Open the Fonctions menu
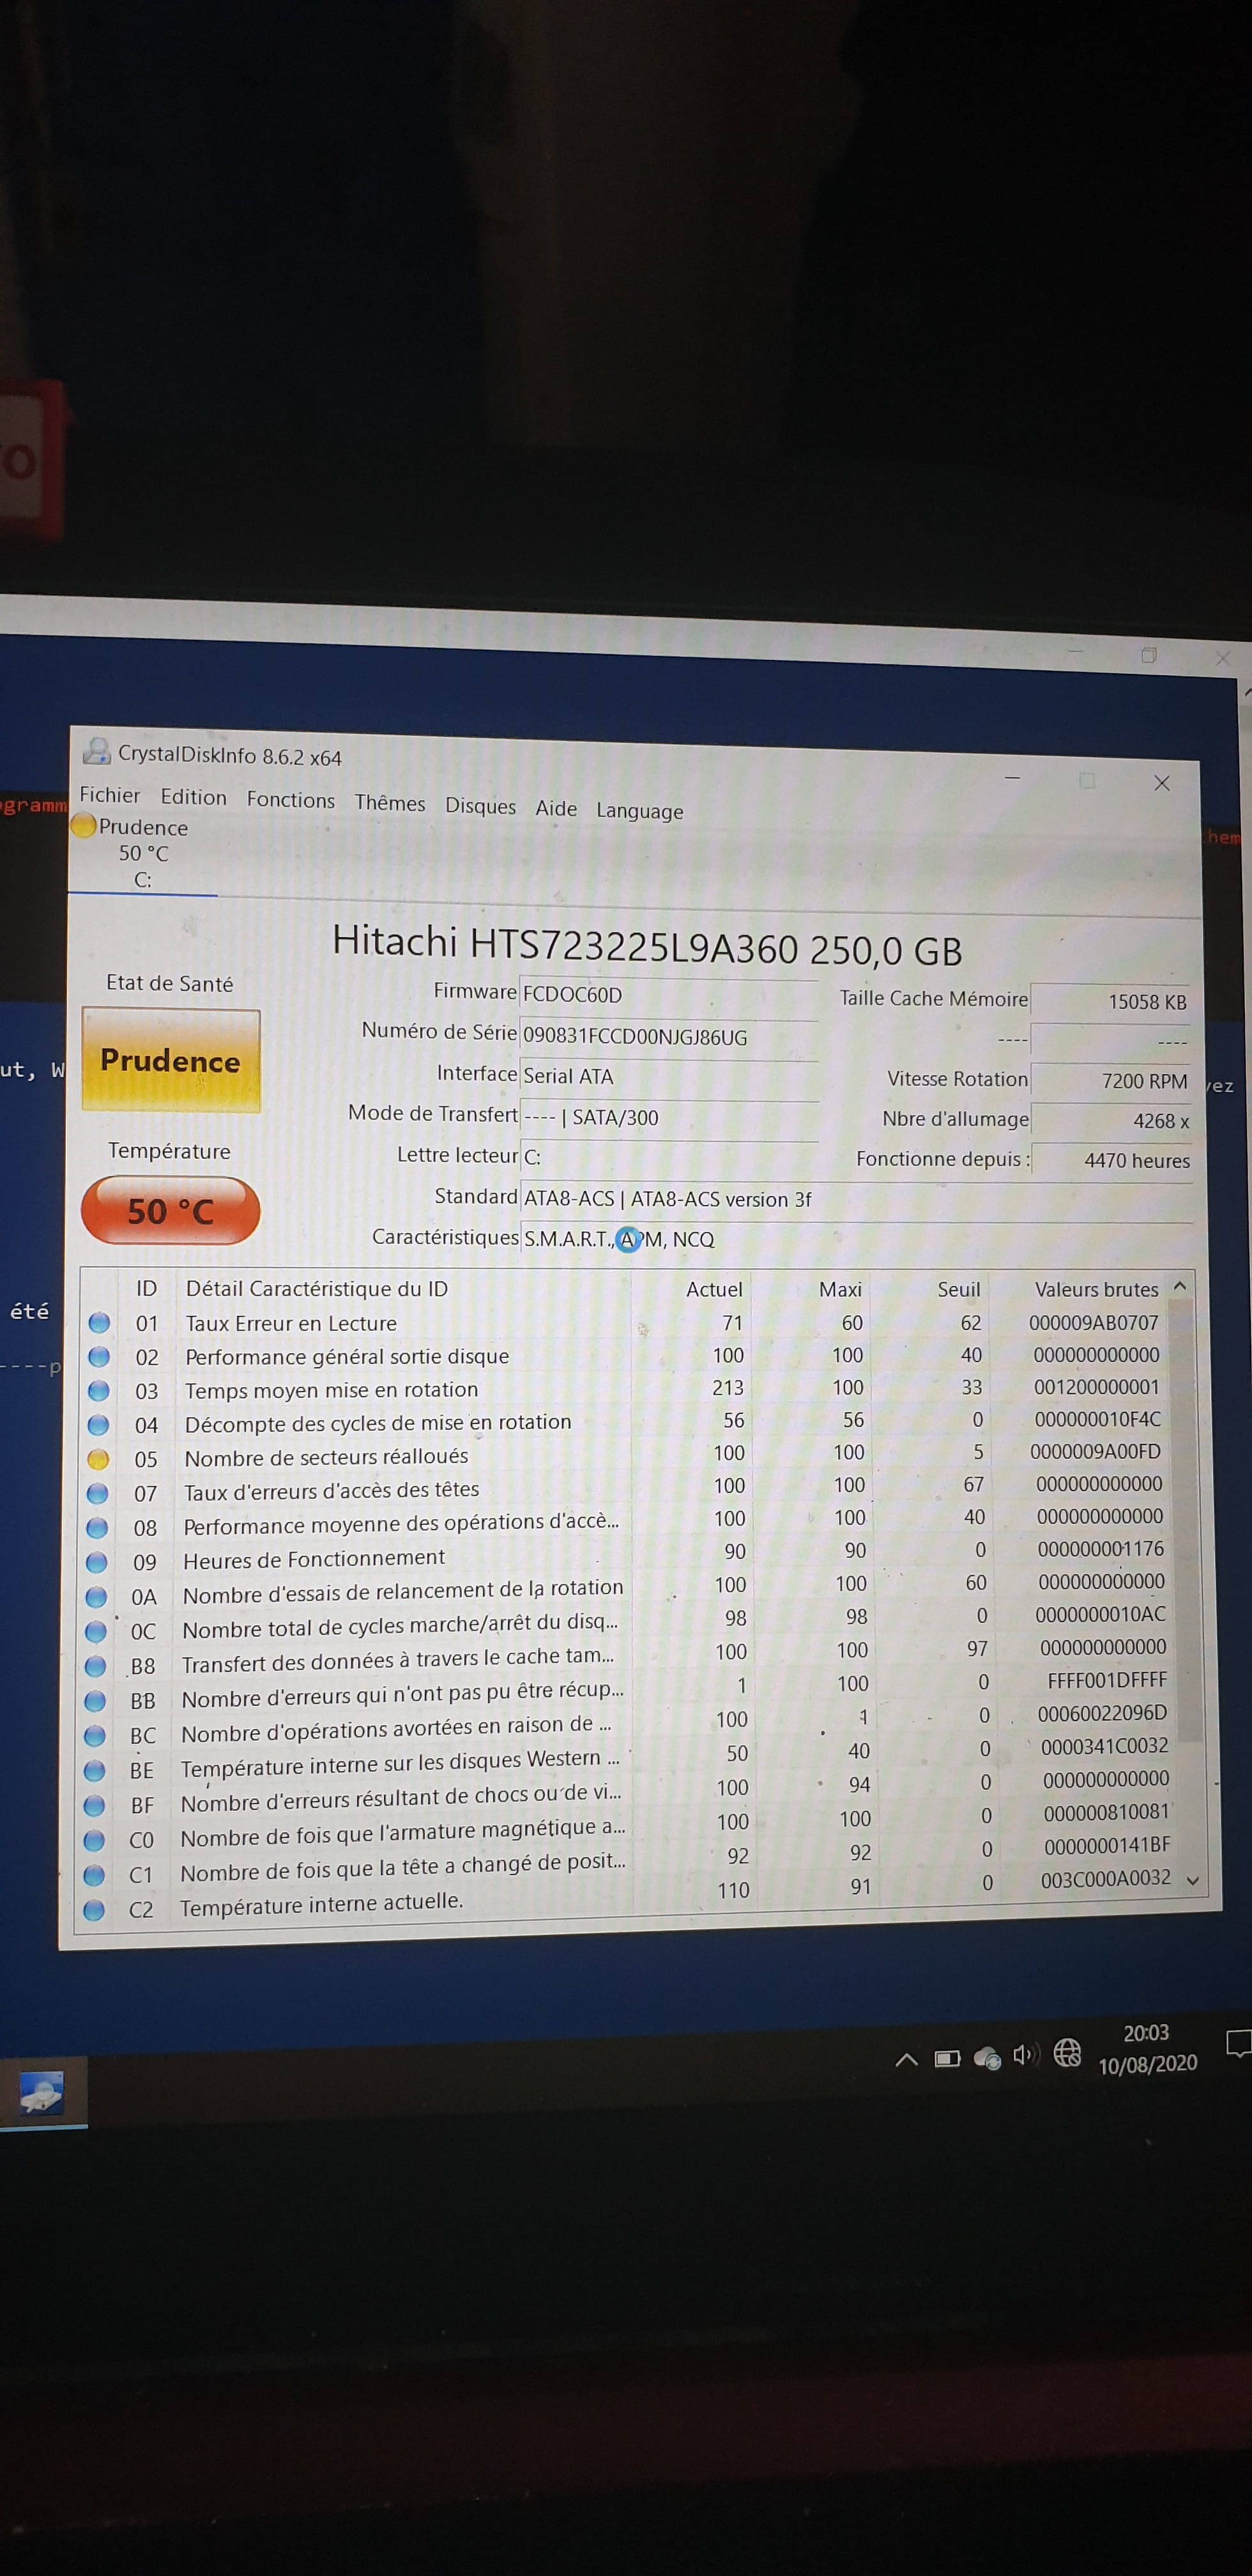Image resolution: width=1252 pixels, height=2576 pixels. [x=290, y=800]
